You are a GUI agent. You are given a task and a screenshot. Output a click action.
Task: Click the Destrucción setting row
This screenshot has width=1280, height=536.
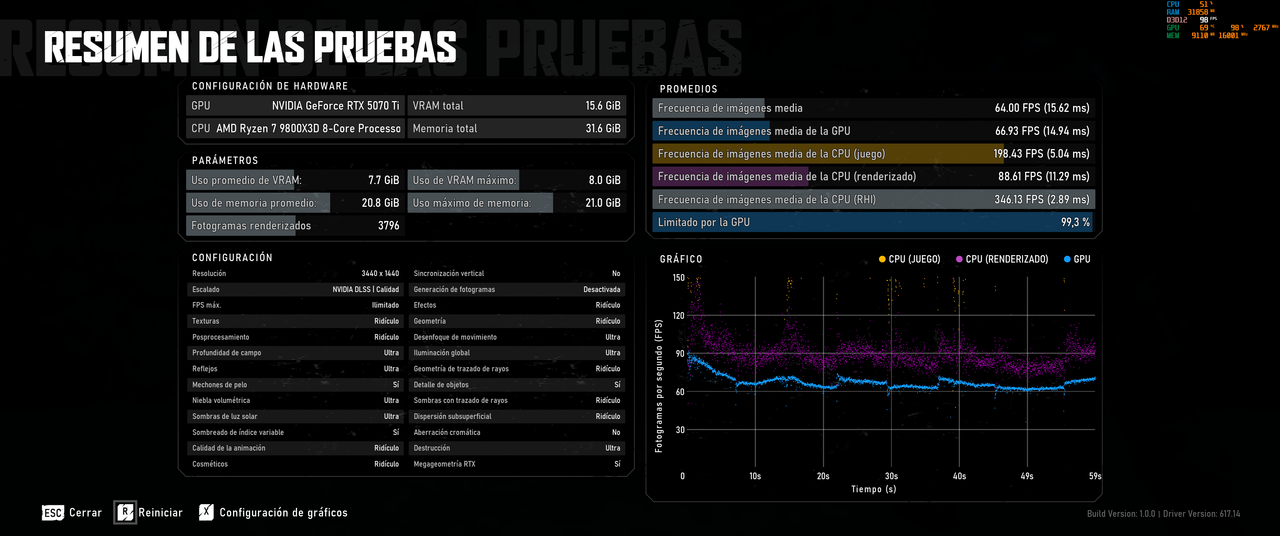(x=517, y=448)
